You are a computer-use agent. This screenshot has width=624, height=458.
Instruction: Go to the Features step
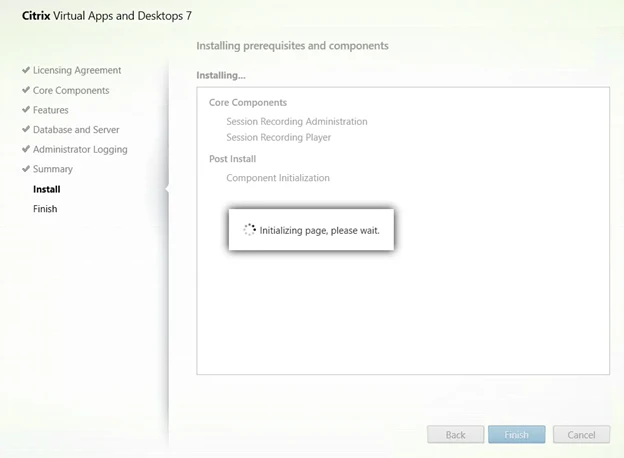[x=51, y=110]
